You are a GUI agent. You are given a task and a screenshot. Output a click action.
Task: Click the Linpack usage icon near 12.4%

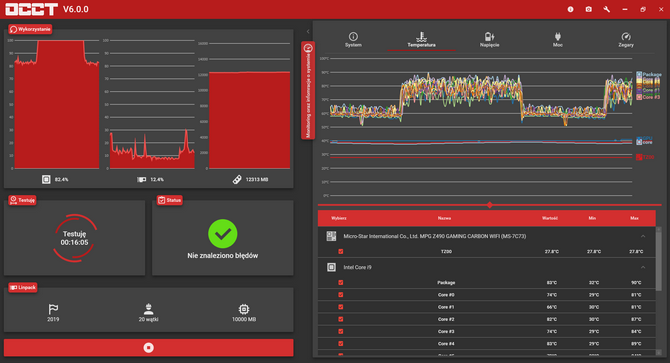[x=141, y=179]
